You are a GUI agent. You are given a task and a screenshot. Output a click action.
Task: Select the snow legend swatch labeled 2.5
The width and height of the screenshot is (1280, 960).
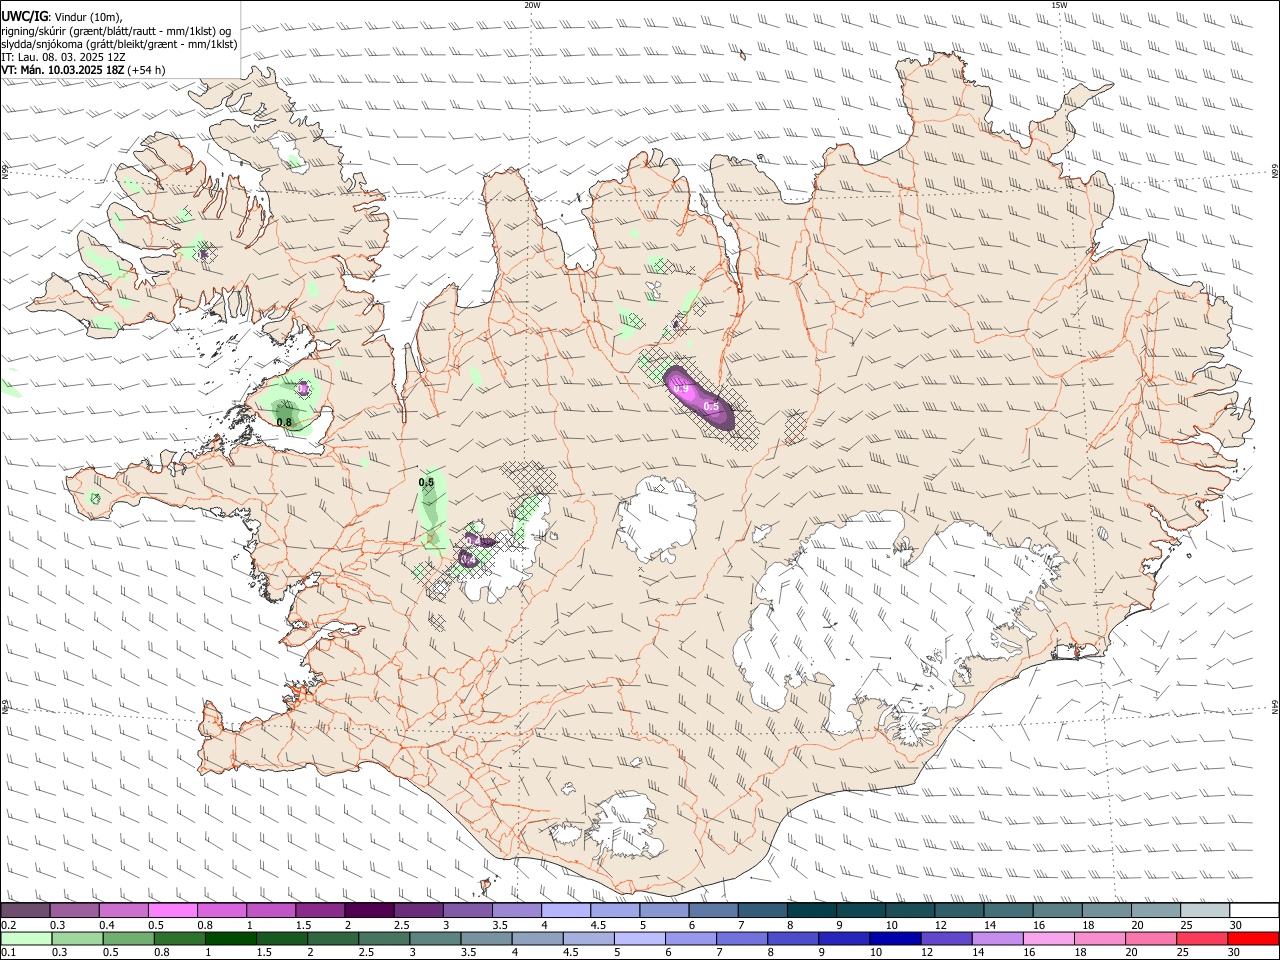coord(417,911)
